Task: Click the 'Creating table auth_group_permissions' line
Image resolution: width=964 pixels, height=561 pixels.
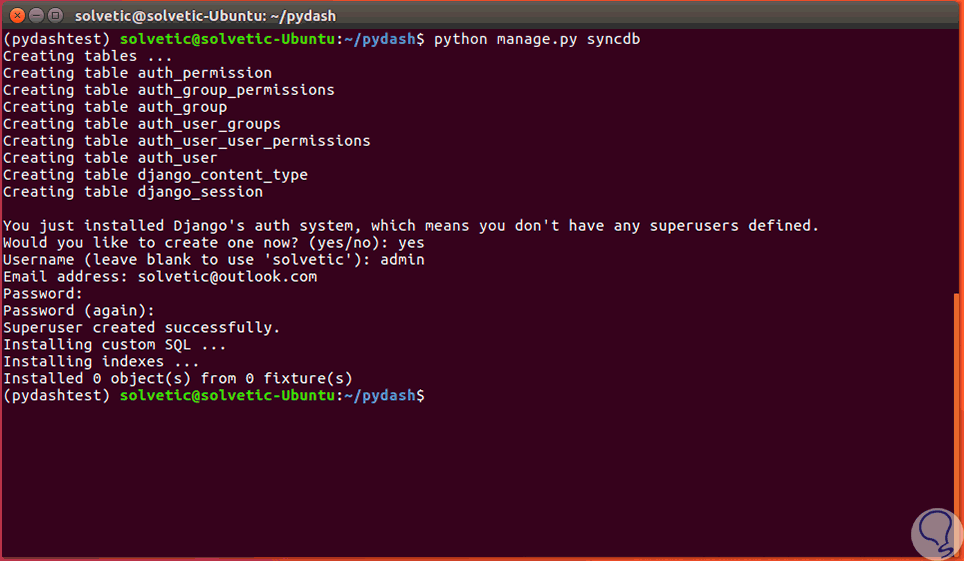Action: (x=168, y=90)
